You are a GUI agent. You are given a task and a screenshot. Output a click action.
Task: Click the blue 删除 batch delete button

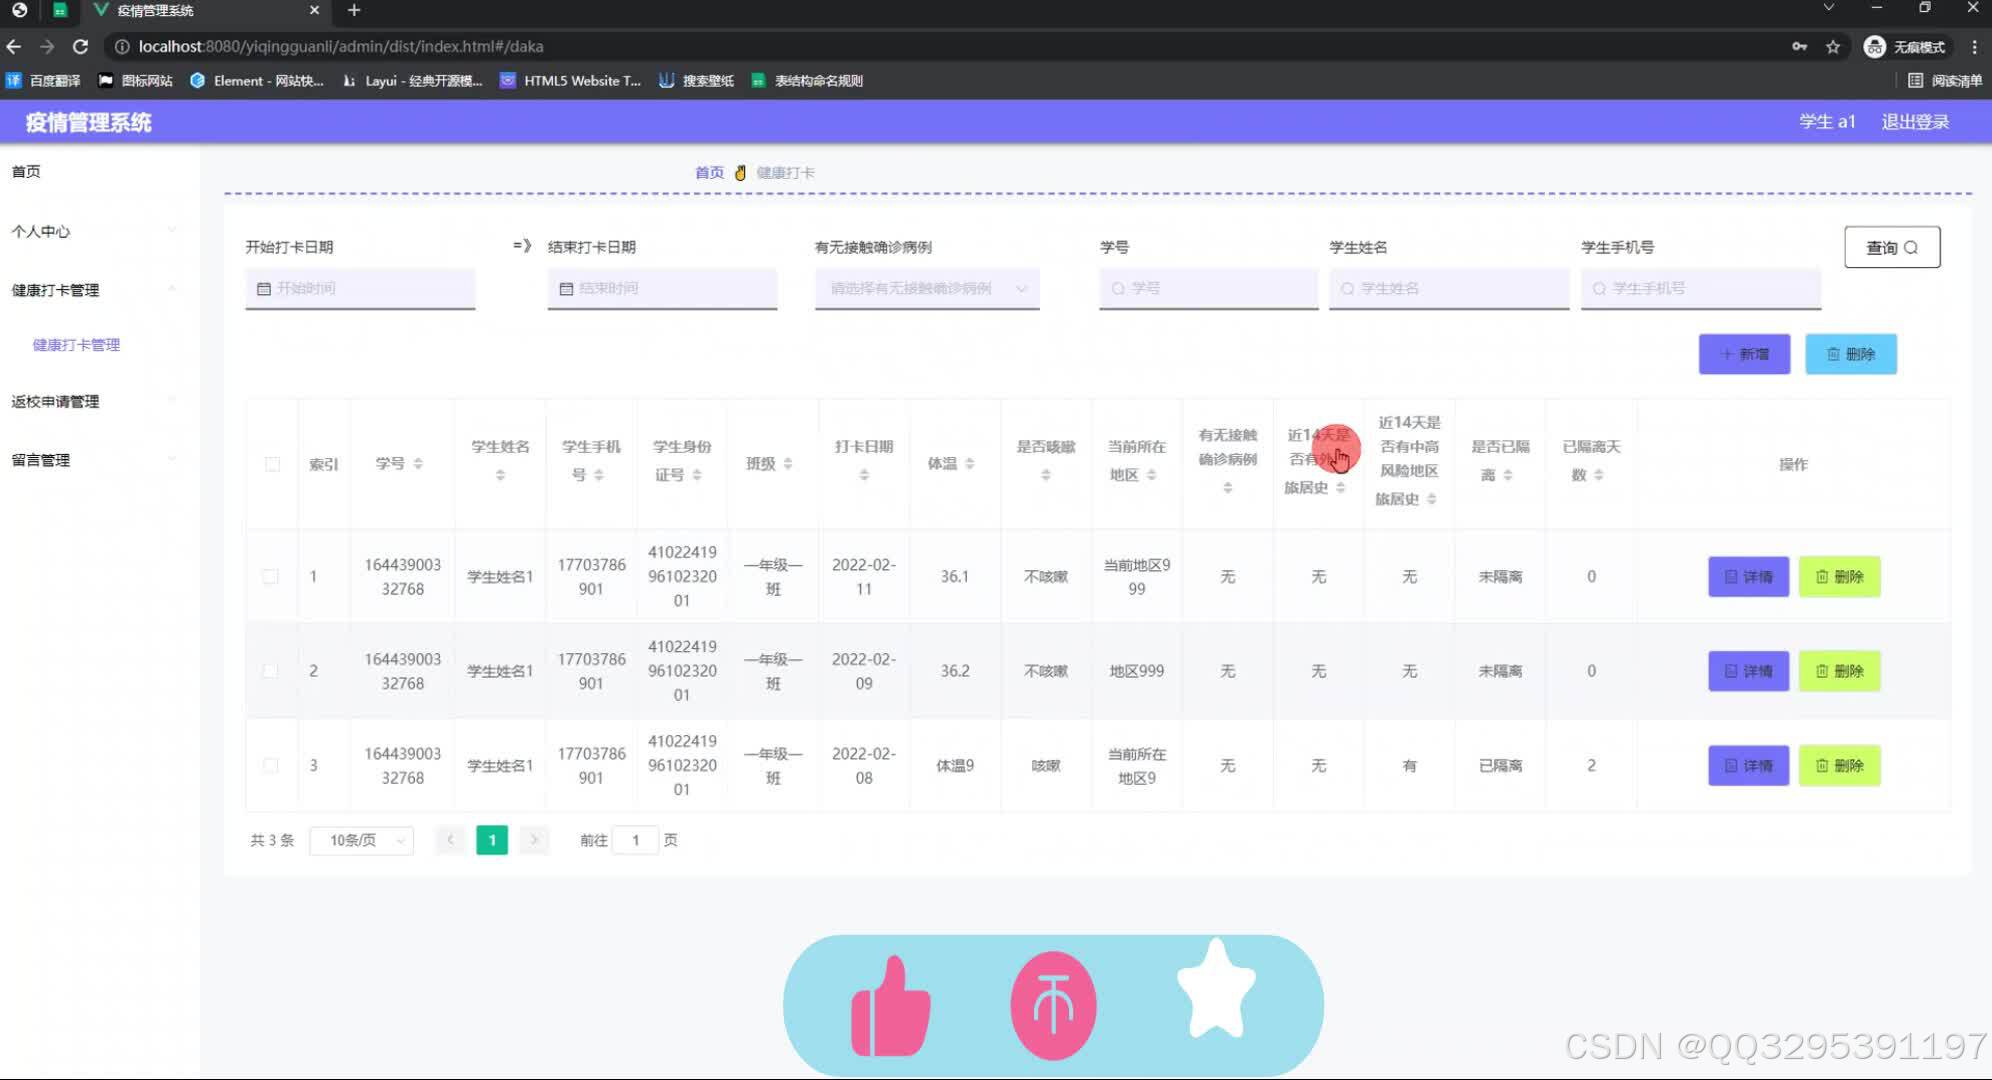pyautogui.click(x=1850, y=354)
